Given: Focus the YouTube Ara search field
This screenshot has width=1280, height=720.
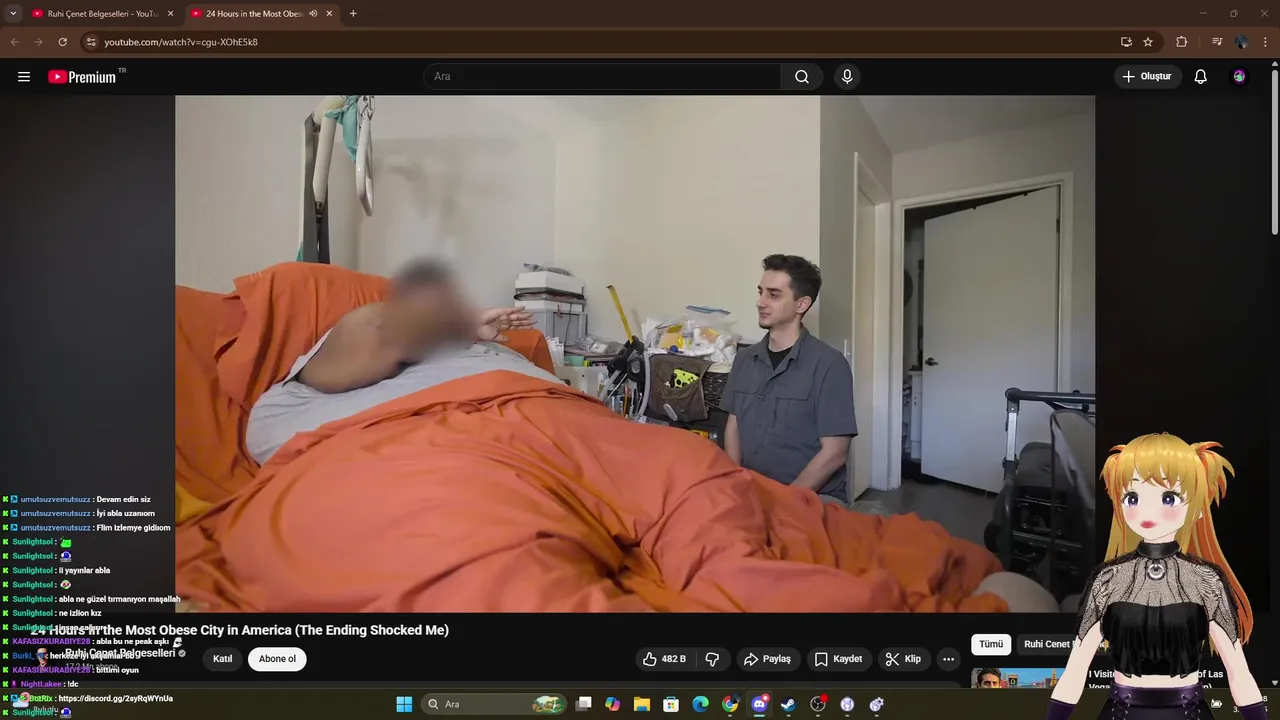Looking at the screenshot, I should [603, 77].
